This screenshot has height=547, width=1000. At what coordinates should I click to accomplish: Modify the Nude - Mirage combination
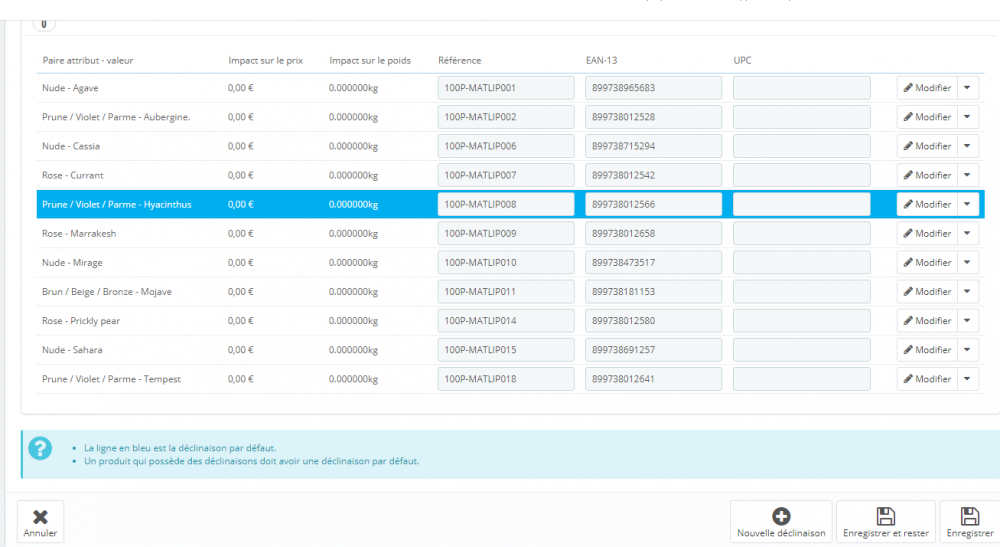tap(927, 263)
